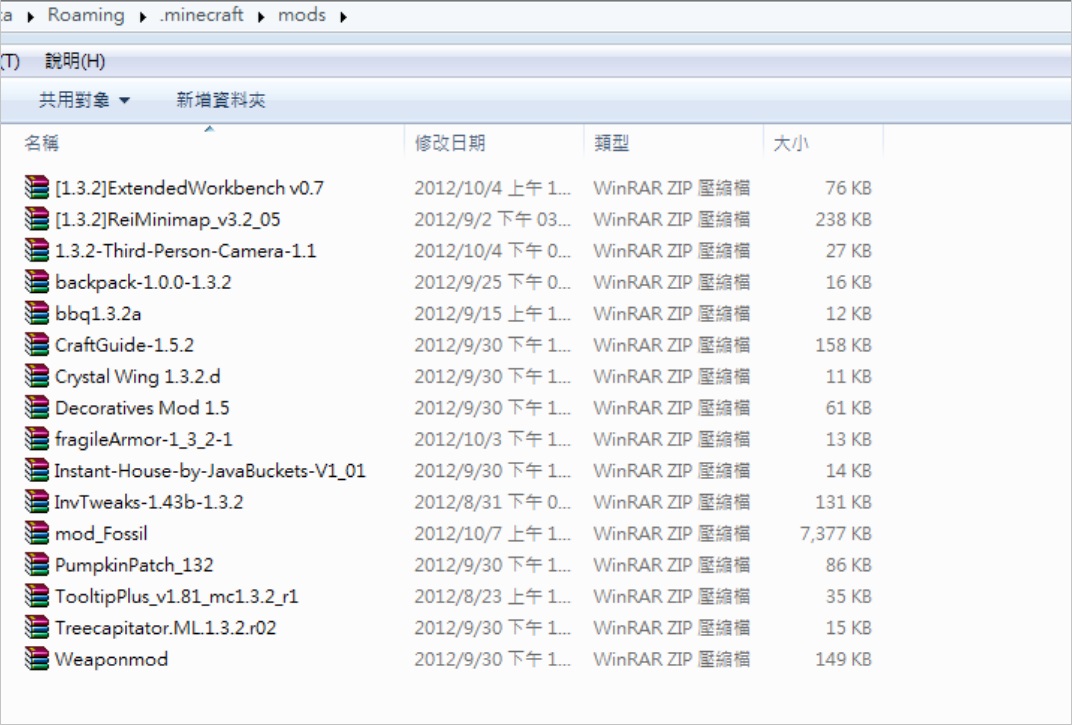Select file name PumpkinPatch_132

pos(134,566)
